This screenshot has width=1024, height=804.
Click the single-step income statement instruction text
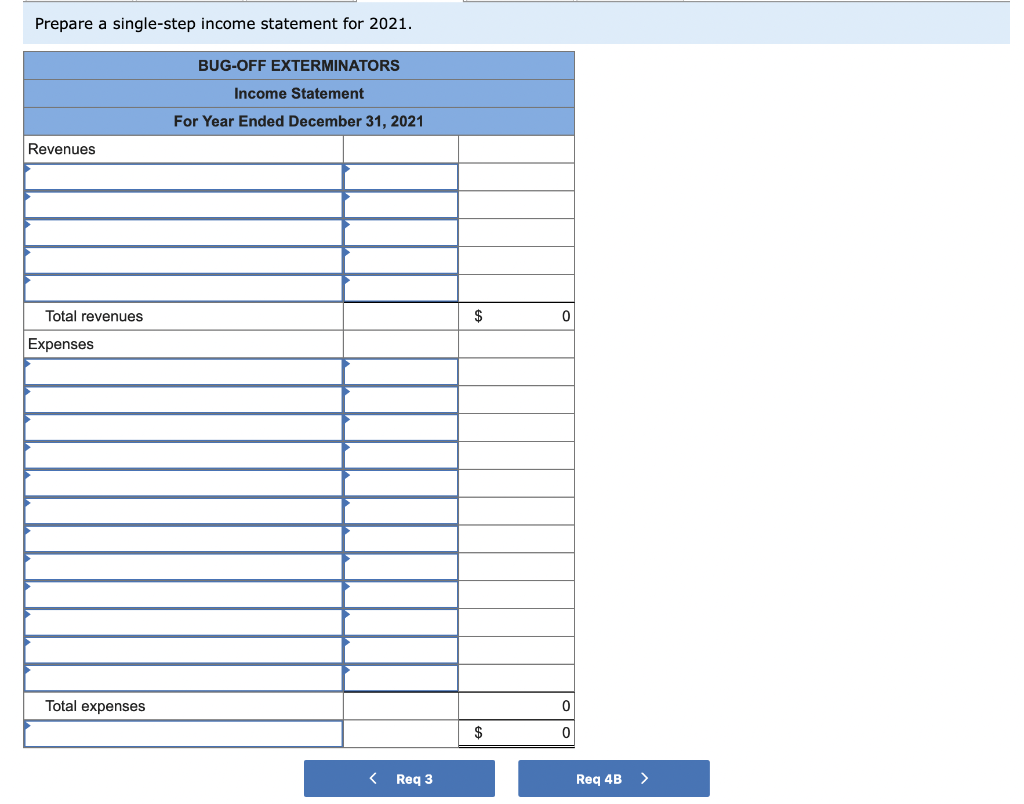[223, 24]
